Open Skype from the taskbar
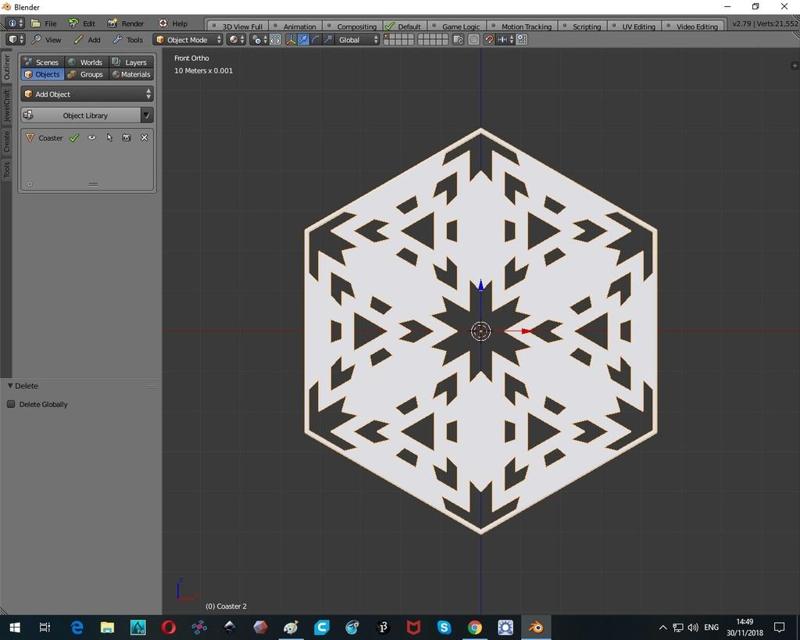 tap(444, 627)
